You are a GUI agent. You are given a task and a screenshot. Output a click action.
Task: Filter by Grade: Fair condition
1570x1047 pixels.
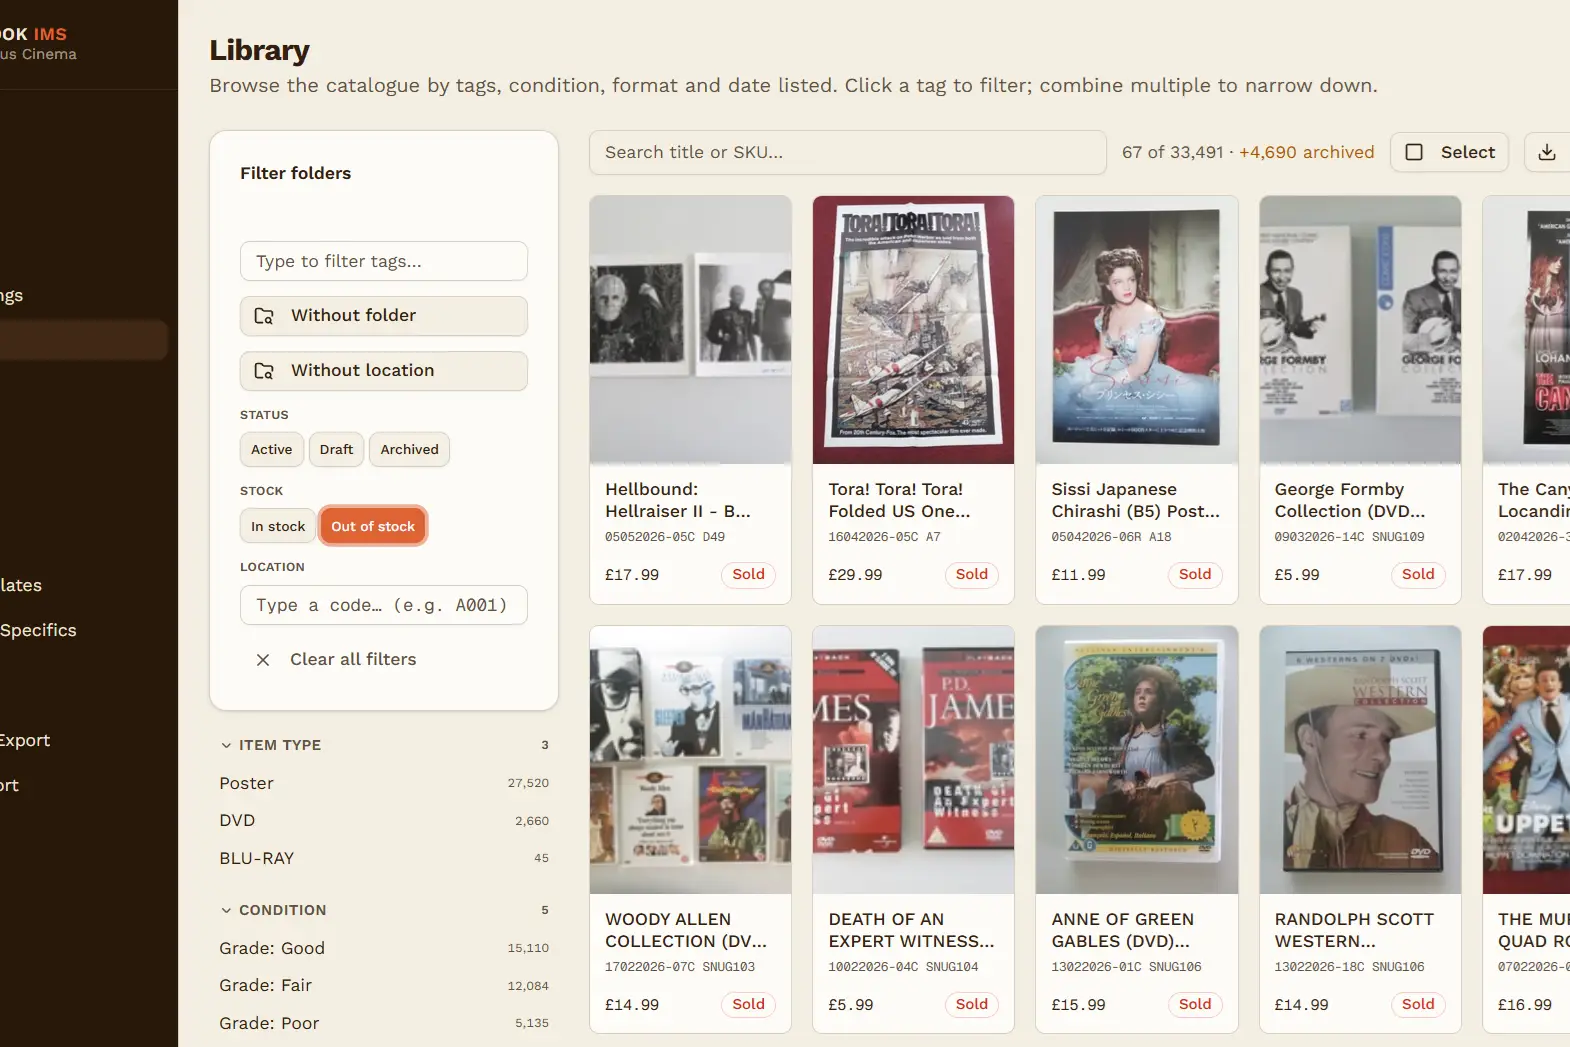(384, 985)
